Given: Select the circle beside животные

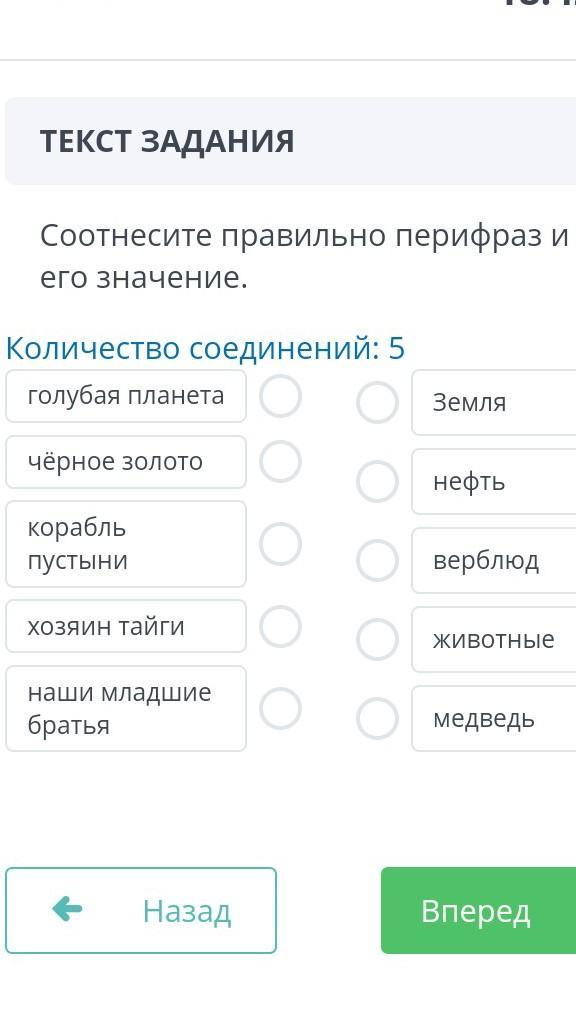Looking at the screenshot, I should [x=377, y=640].
